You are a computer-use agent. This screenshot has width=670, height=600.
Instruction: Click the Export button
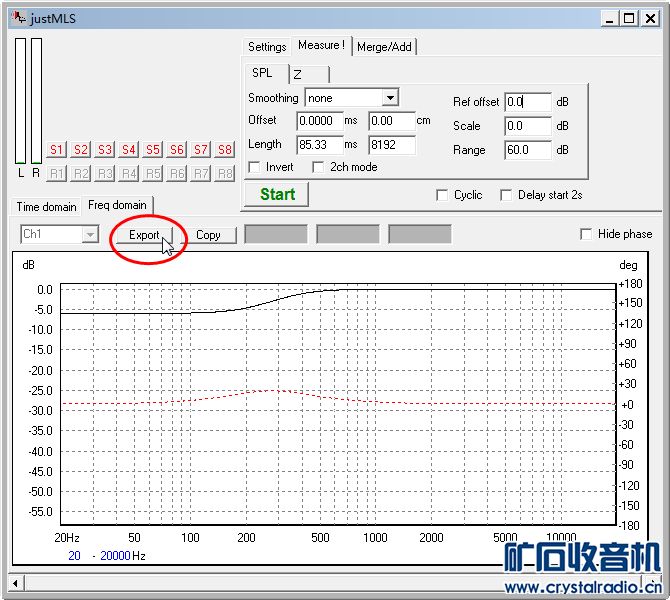144,235
